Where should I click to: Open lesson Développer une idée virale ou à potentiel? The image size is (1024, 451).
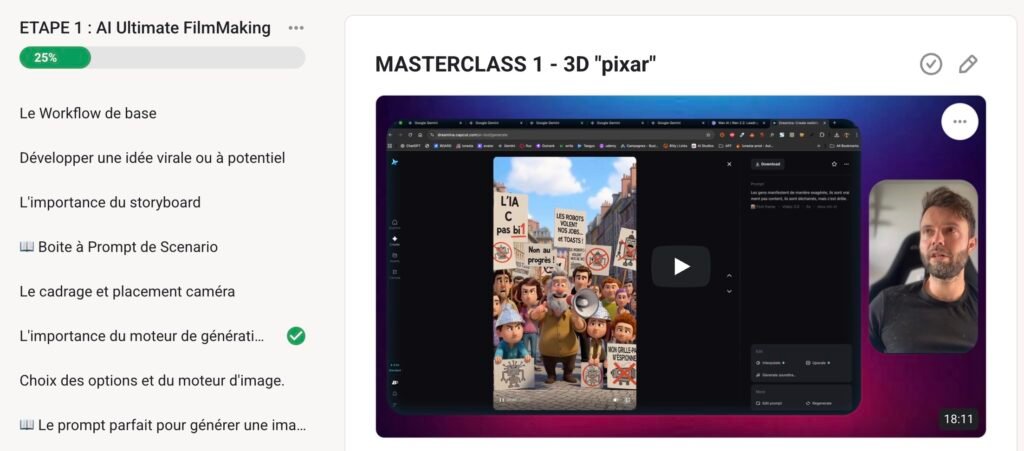[152, 158]
